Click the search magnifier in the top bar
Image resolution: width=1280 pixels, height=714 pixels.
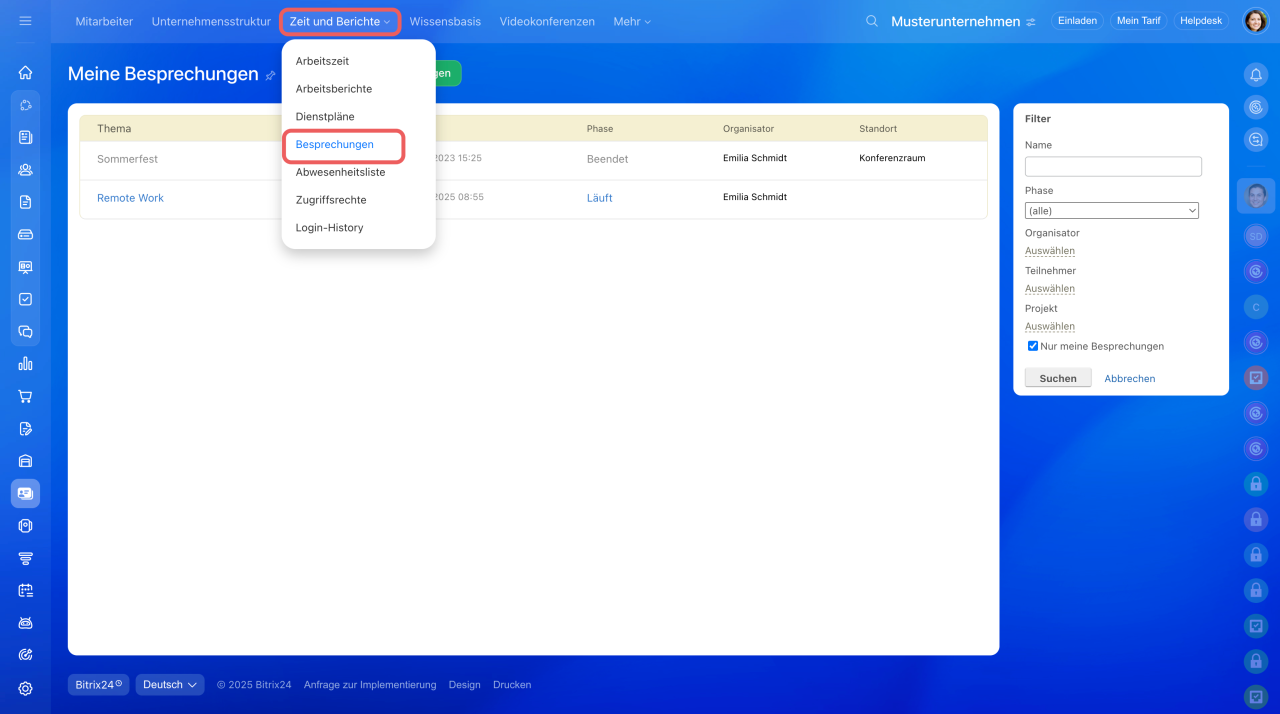(x=872, y=21)
